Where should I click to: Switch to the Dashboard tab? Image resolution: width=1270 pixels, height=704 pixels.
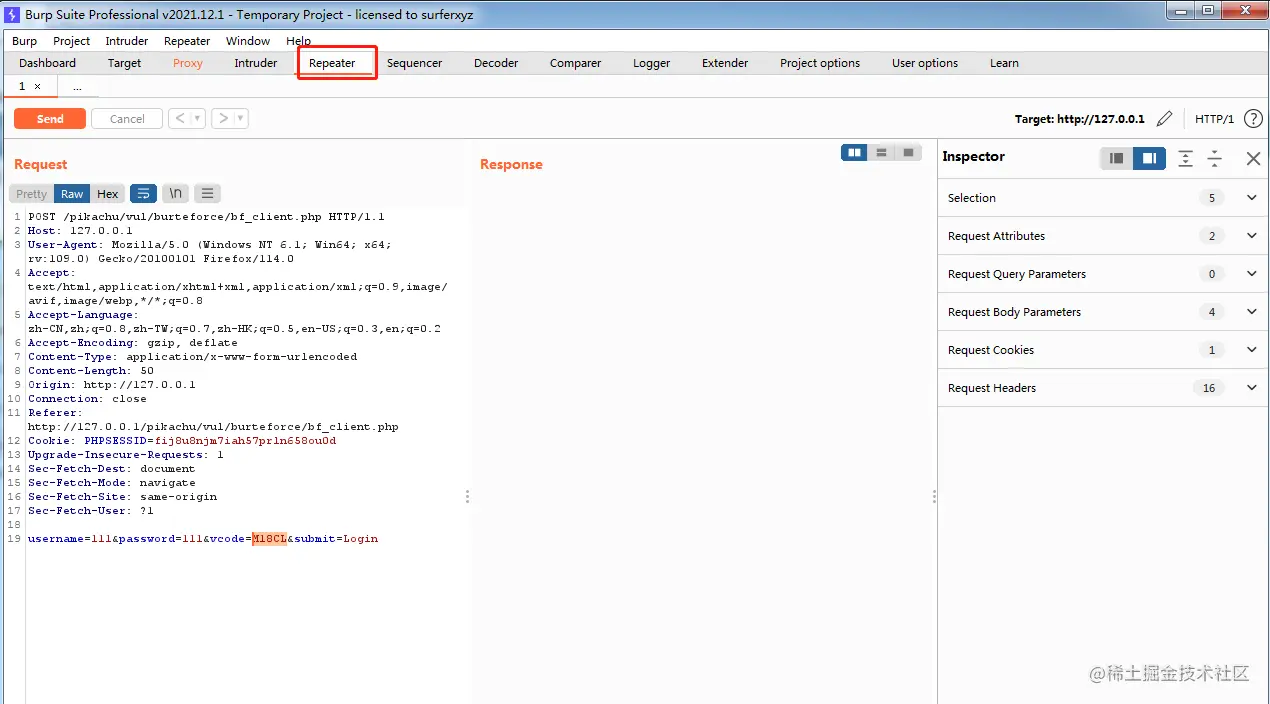(47, 63)
